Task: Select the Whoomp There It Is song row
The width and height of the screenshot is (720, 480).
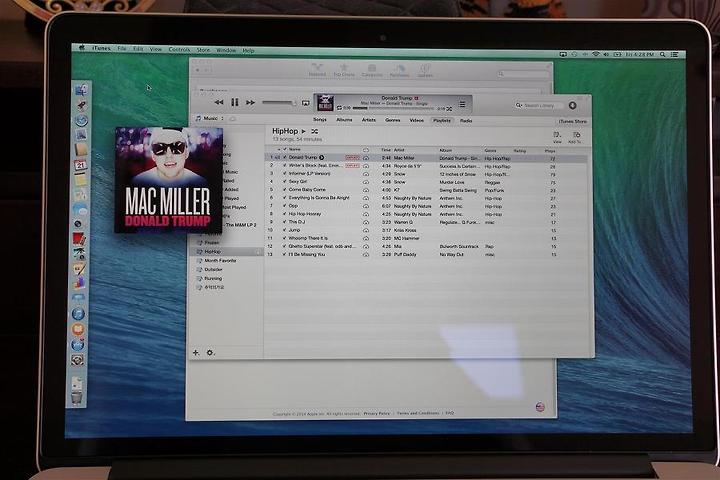Action: 426,238
